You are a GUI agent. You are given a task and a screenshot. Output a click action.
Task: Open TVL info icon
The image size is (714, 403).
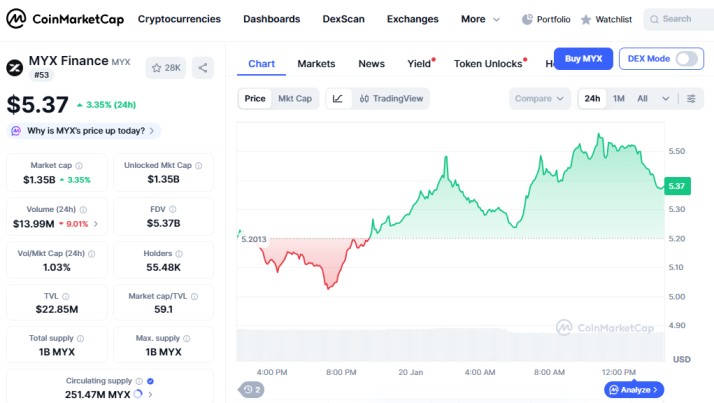point(66,296)
